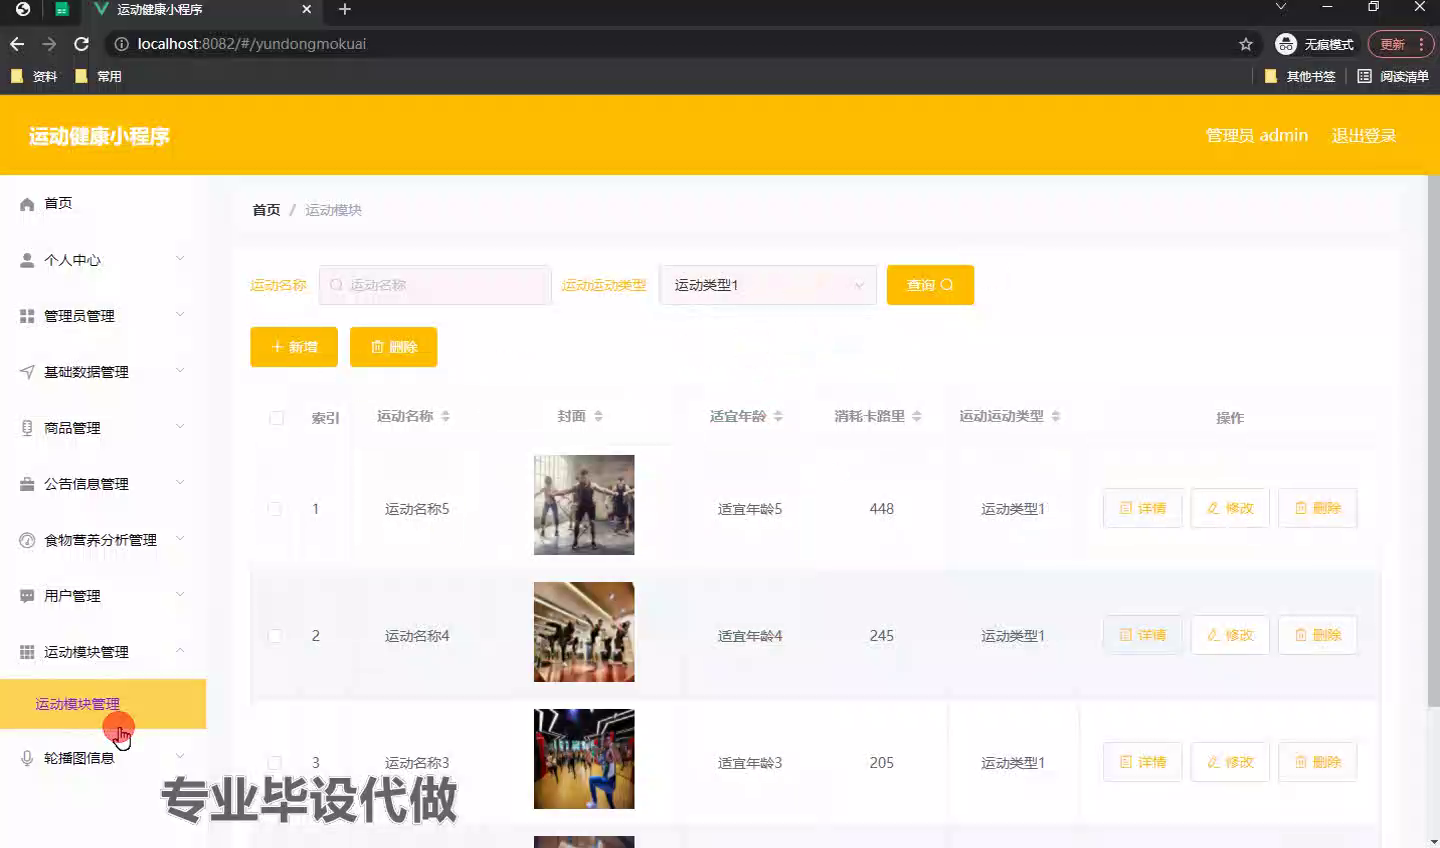Open the 用户管理 sidebar menu
The width and height of the screenshot is (1440, 848).
pos(103,596)
